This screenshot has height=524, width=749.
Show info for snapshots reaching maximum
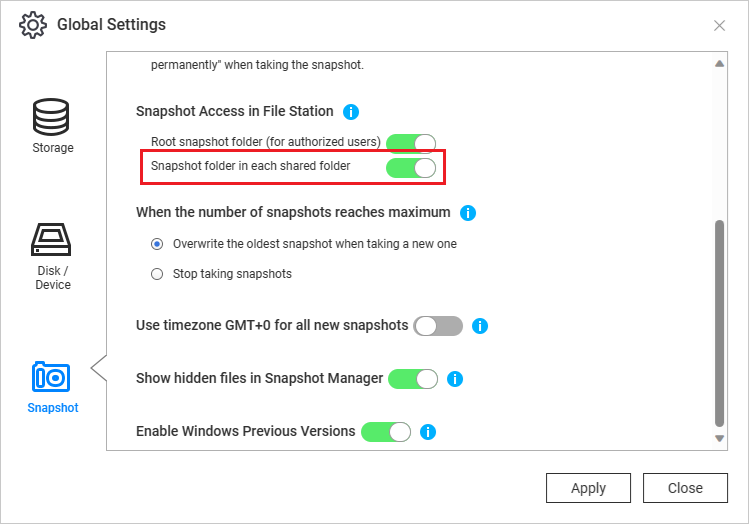tap(468, 213)
